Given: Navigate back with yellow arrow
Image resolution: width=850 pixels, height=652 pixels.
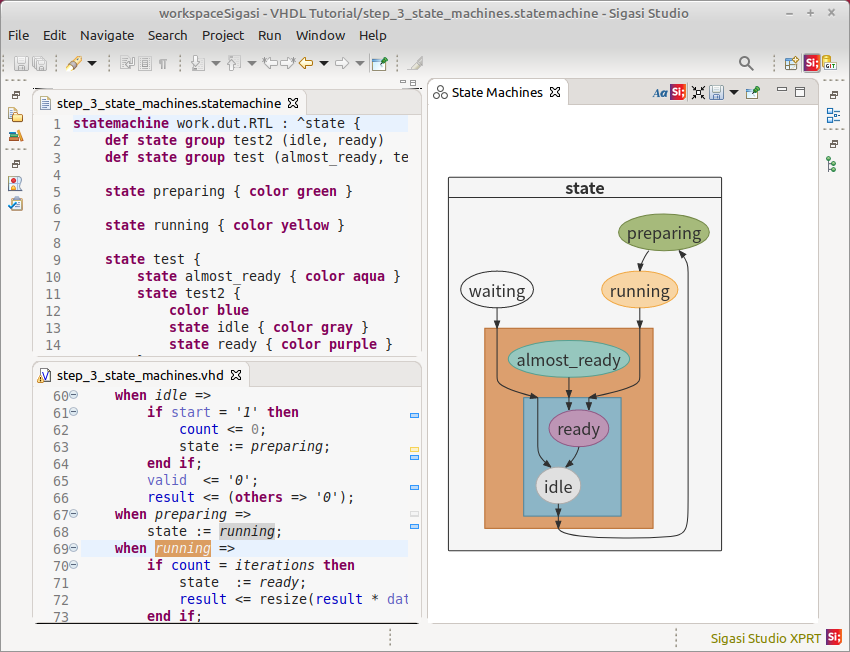Looking at the screenshot, I should 306,63.
